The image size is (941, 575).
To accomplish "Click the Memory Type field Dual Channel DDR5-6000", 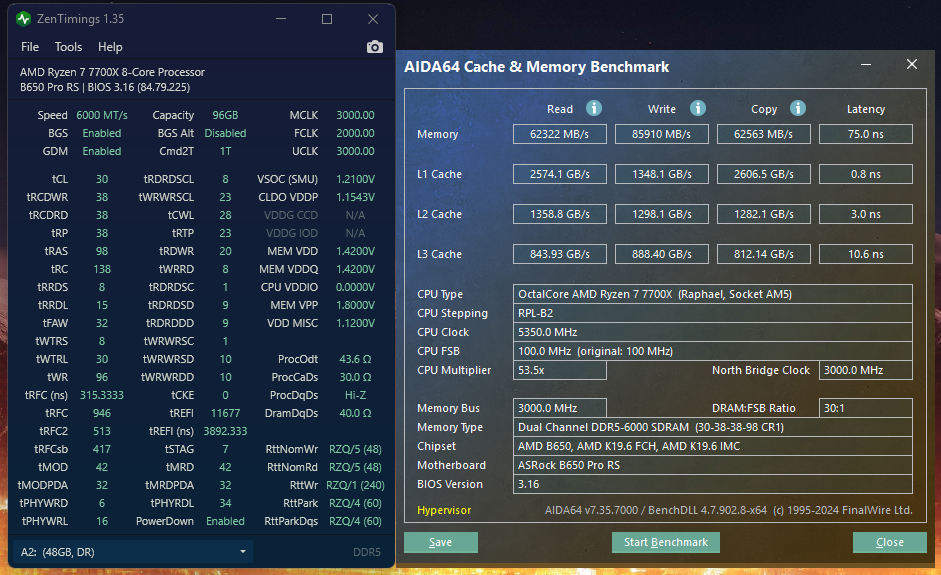I will coord(713,427).
